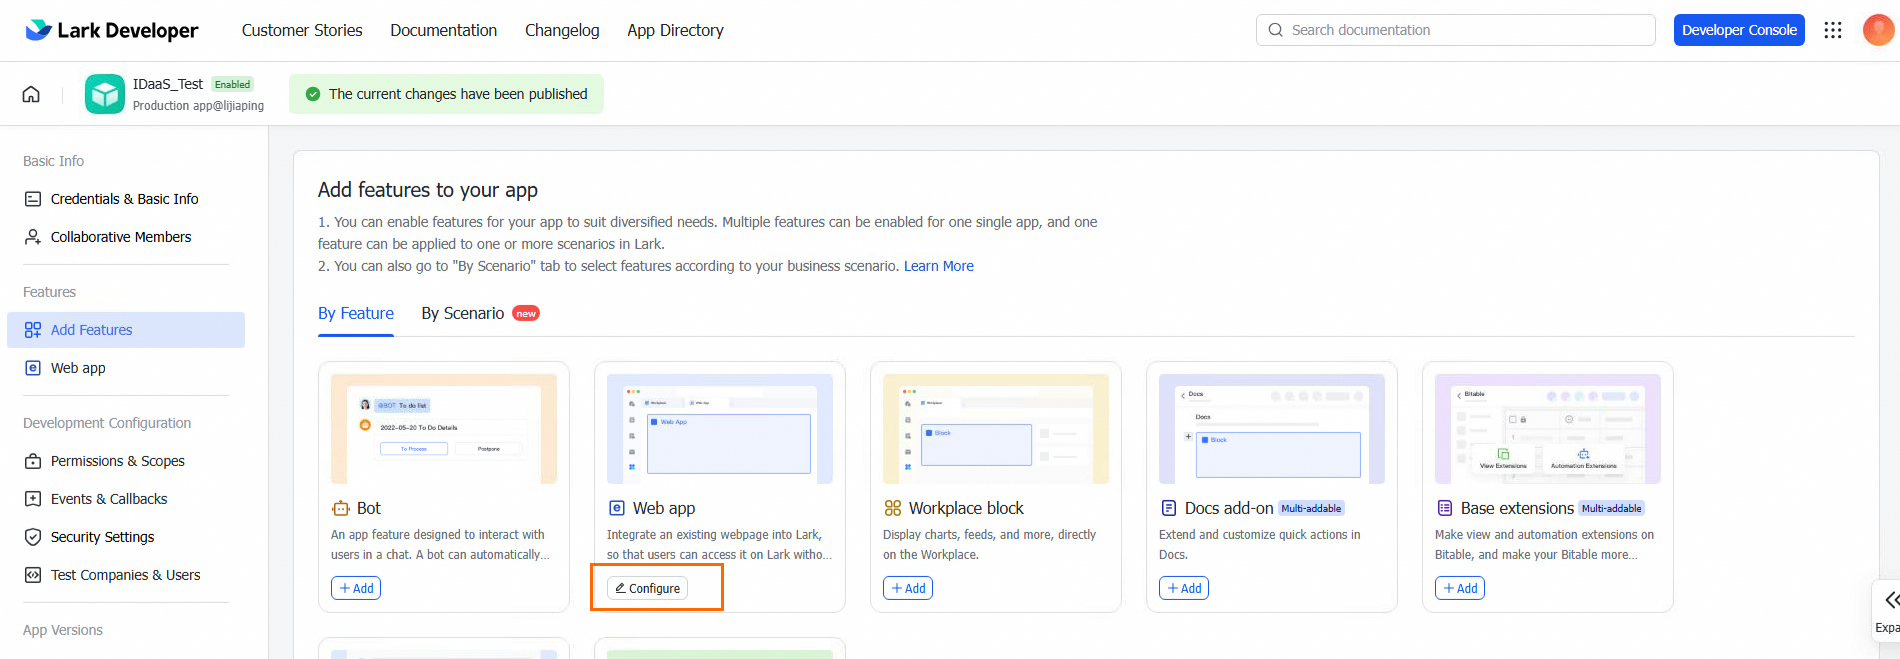Viewport: 1900px width, 659px height.
Task: Open the Docs add-on preview thumbnail
Action: [x=1272, y=429]
